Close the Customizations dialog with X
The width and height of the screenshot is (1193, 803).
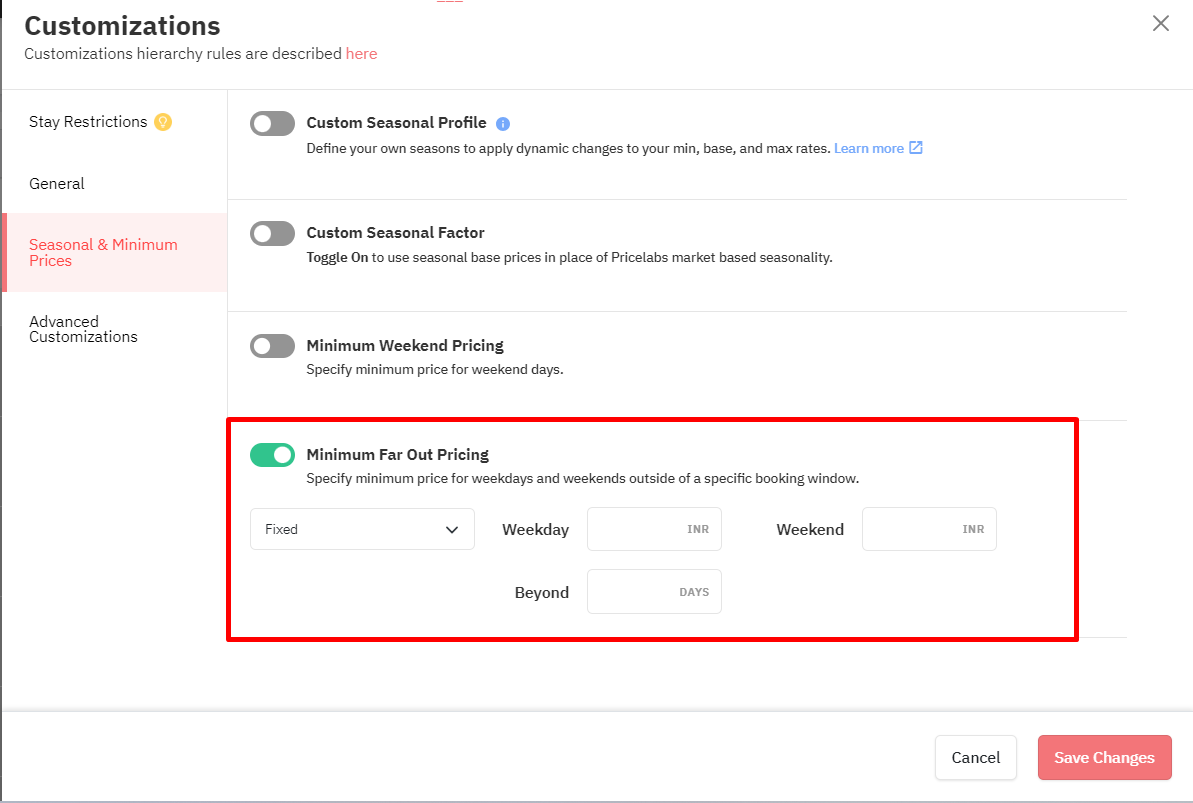1160,24
